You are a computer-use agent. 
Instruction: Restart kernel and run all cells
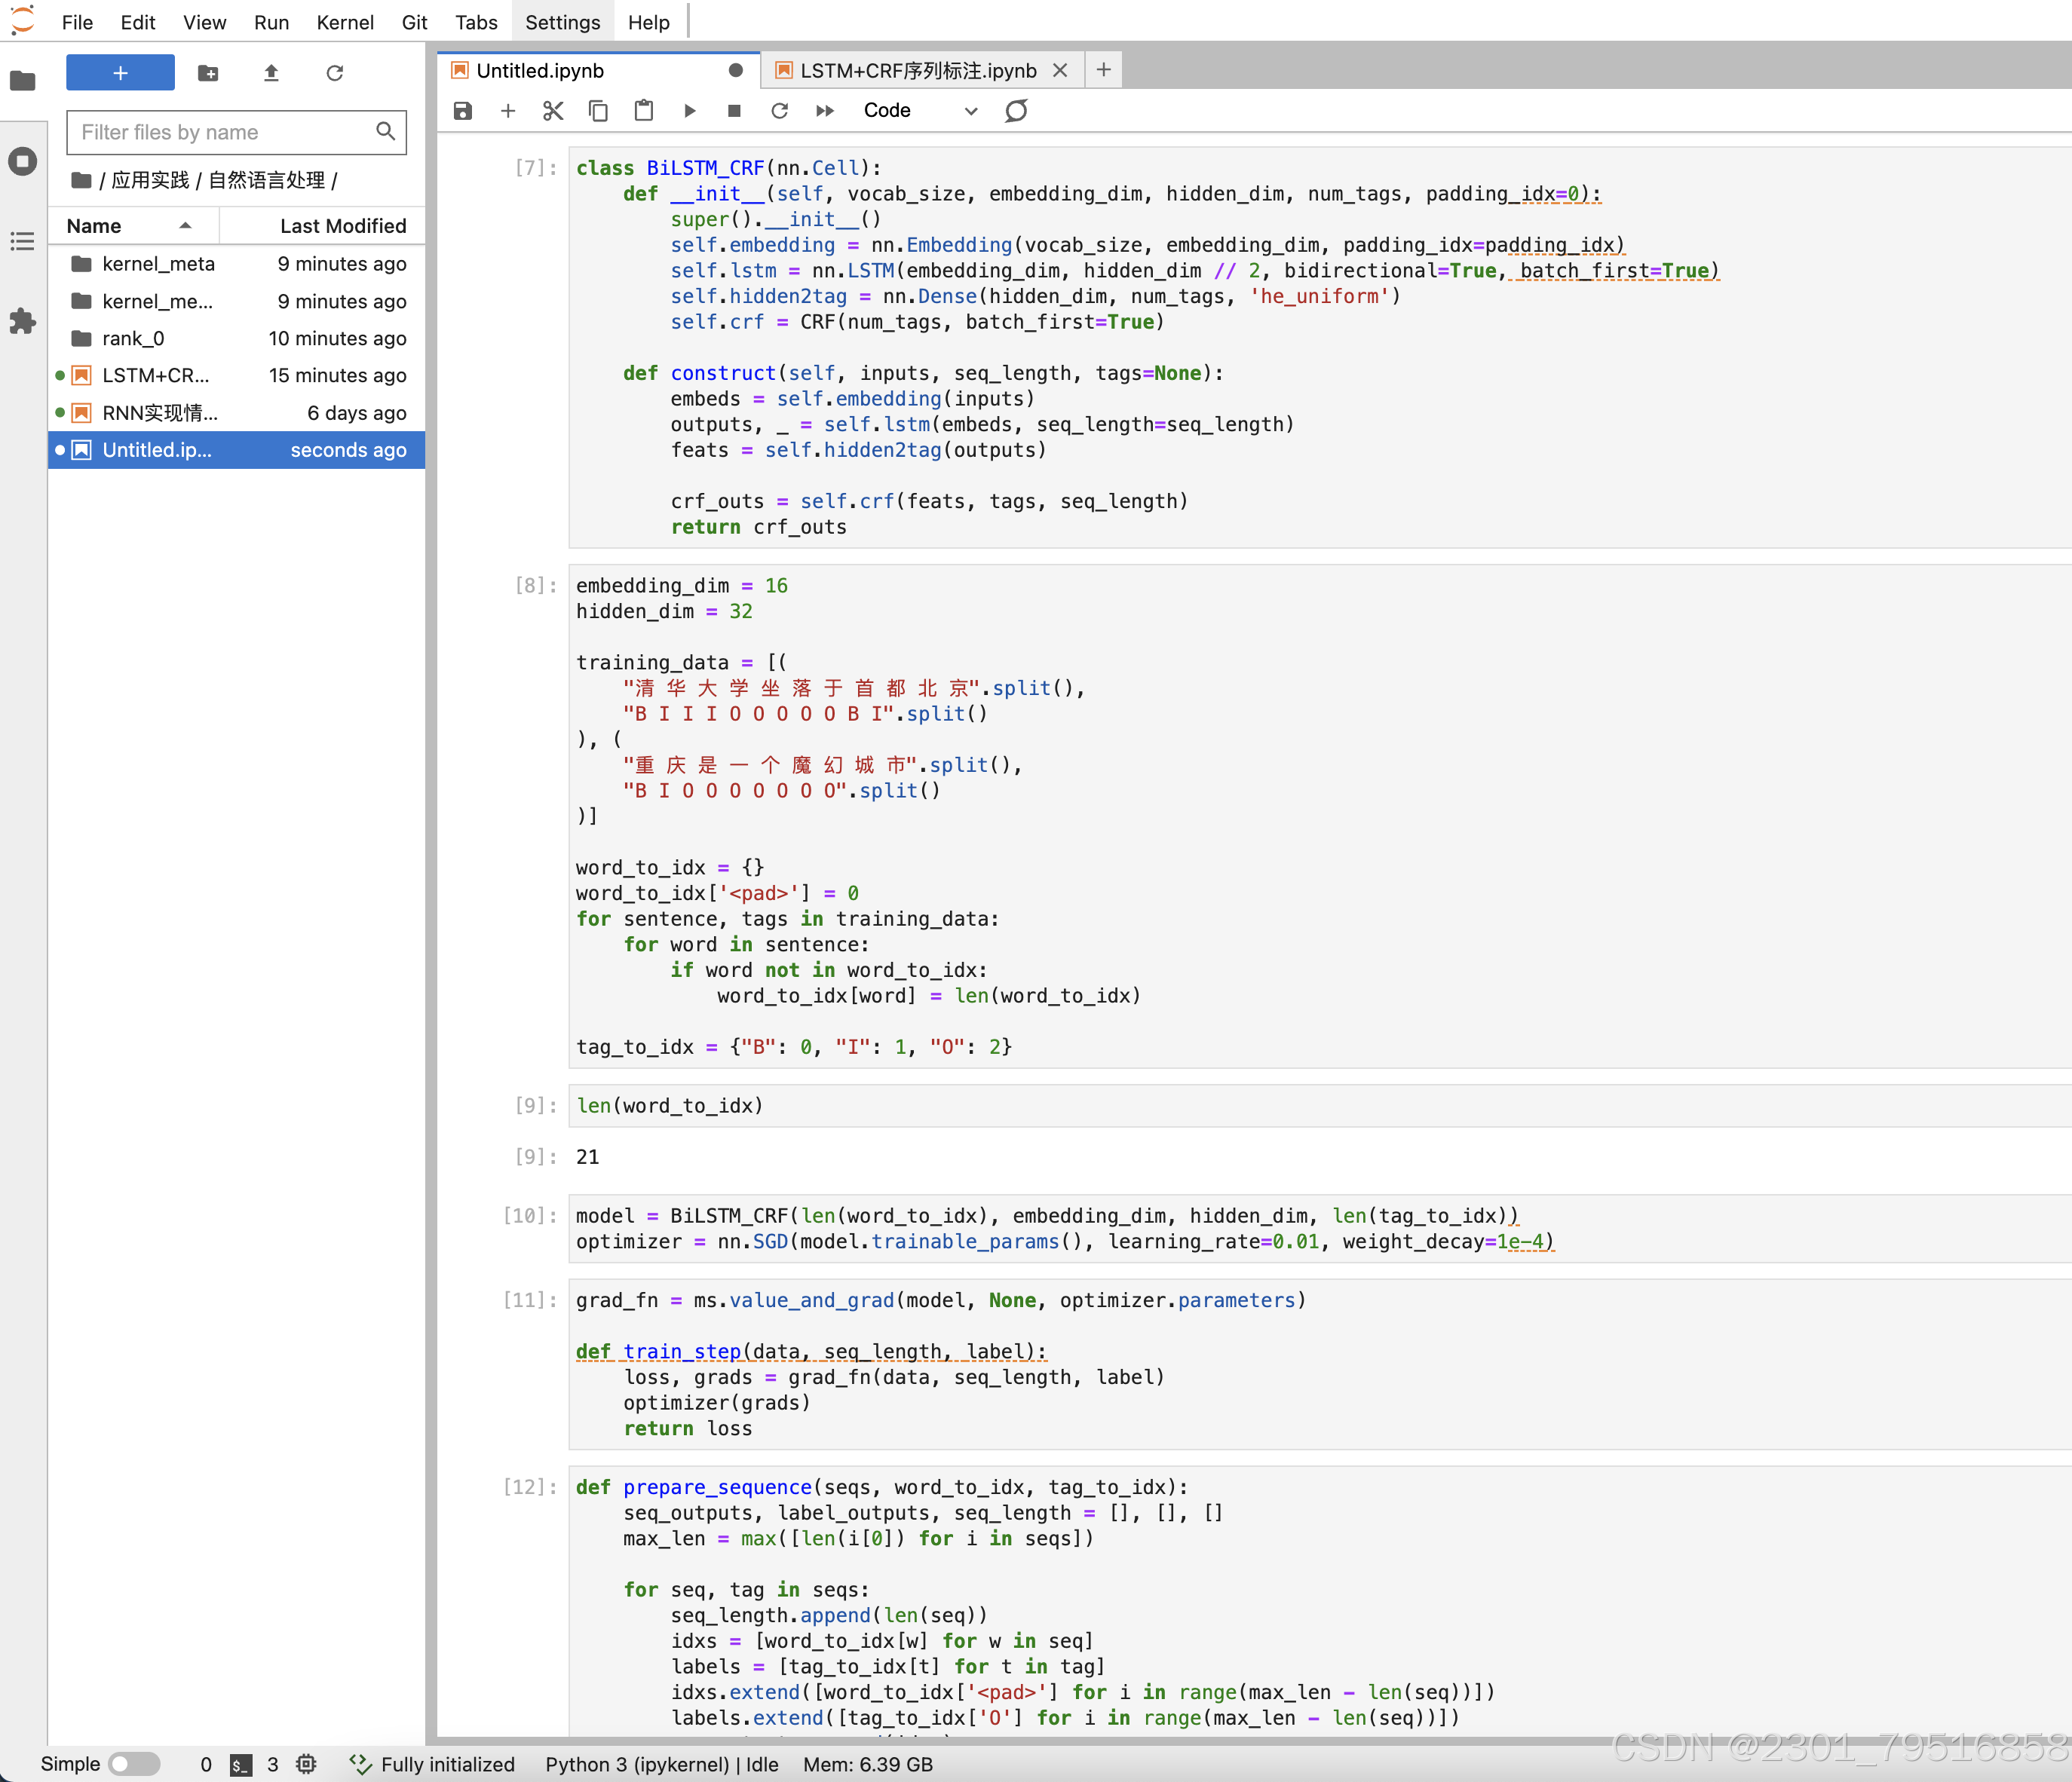click(x=825, y=110)
